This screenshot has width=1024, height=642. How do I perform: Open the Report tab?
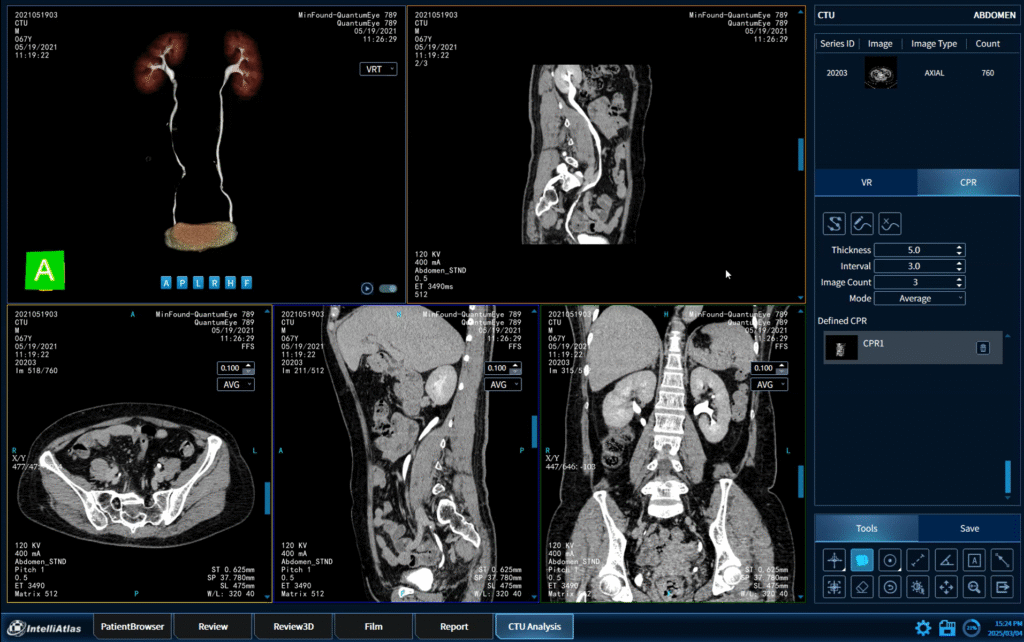pyautogui.click(x=454, y=626)
